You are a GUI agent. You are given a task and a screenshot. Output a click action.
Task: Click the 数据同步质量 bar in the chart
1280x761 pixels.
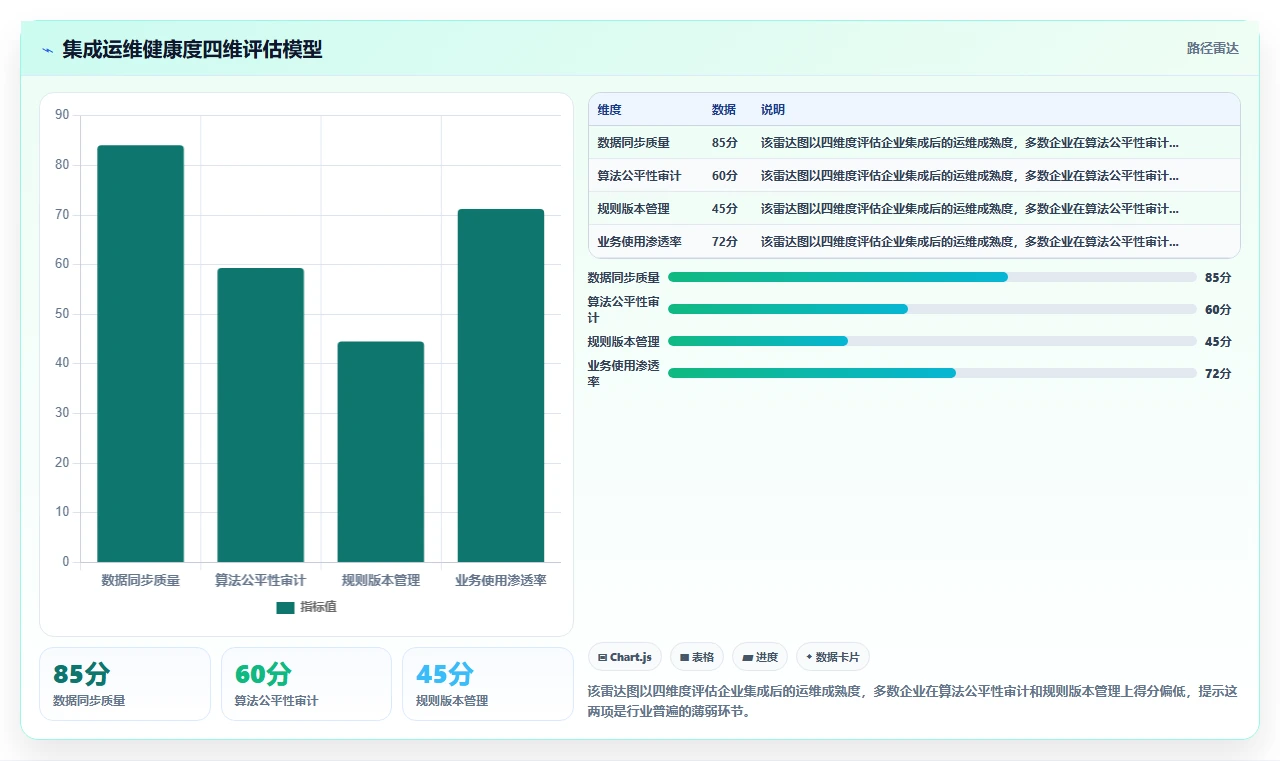click(140, 353)
